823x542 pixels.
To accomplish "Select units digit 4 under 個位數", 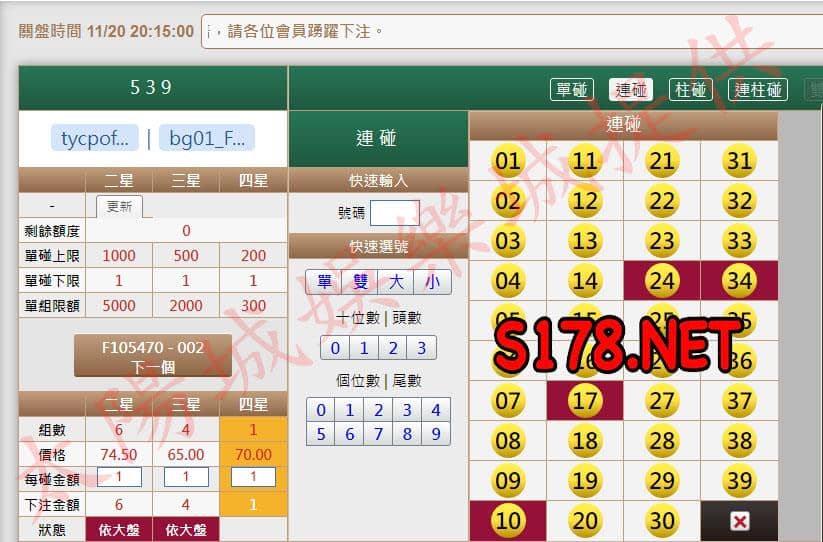I will [x=436, y=410].
